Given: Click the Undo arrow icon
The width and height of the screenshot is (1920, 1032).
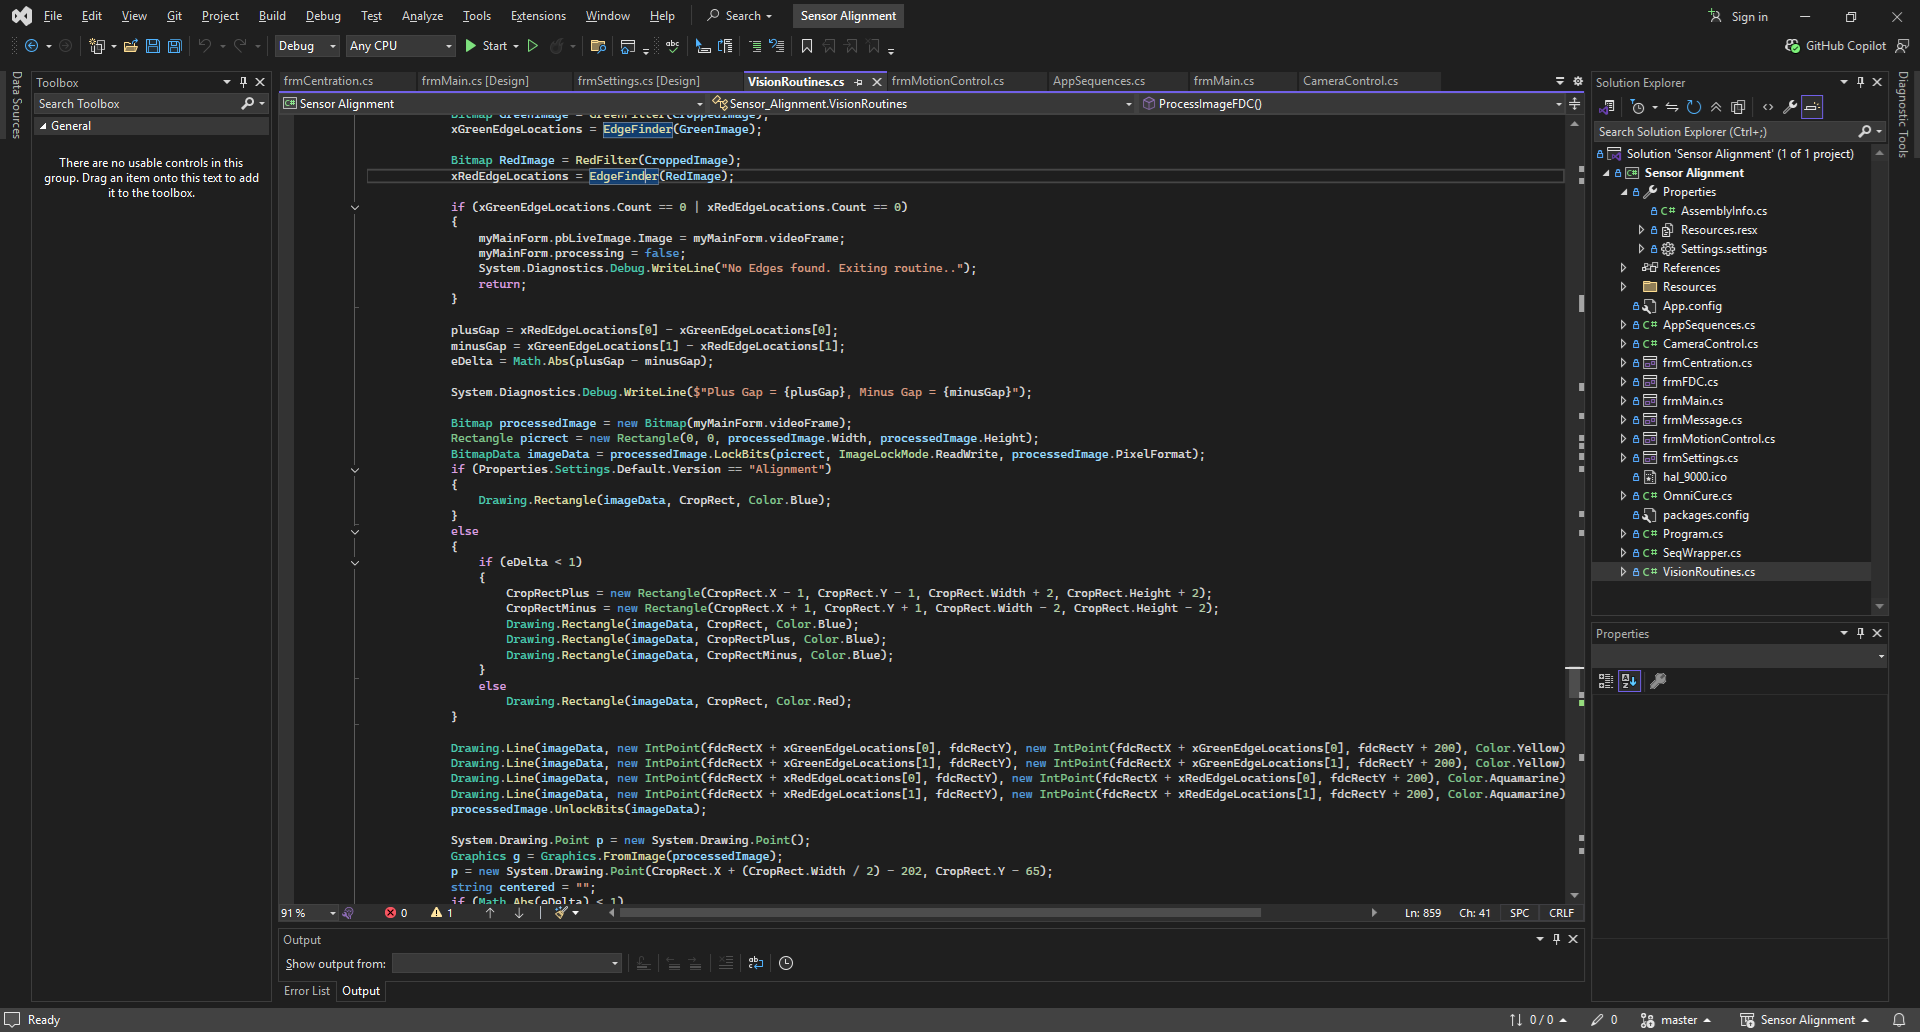Looking at the screenshot, I should [204, 46].
